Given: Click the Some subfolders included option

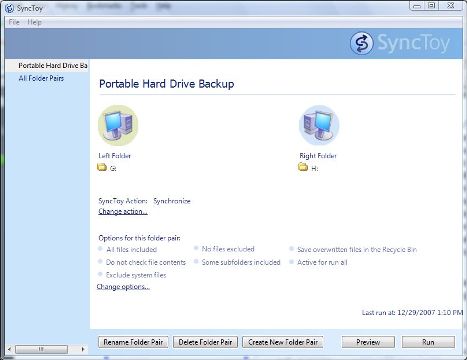Looking at the screenshot, I should coord(241,262).
